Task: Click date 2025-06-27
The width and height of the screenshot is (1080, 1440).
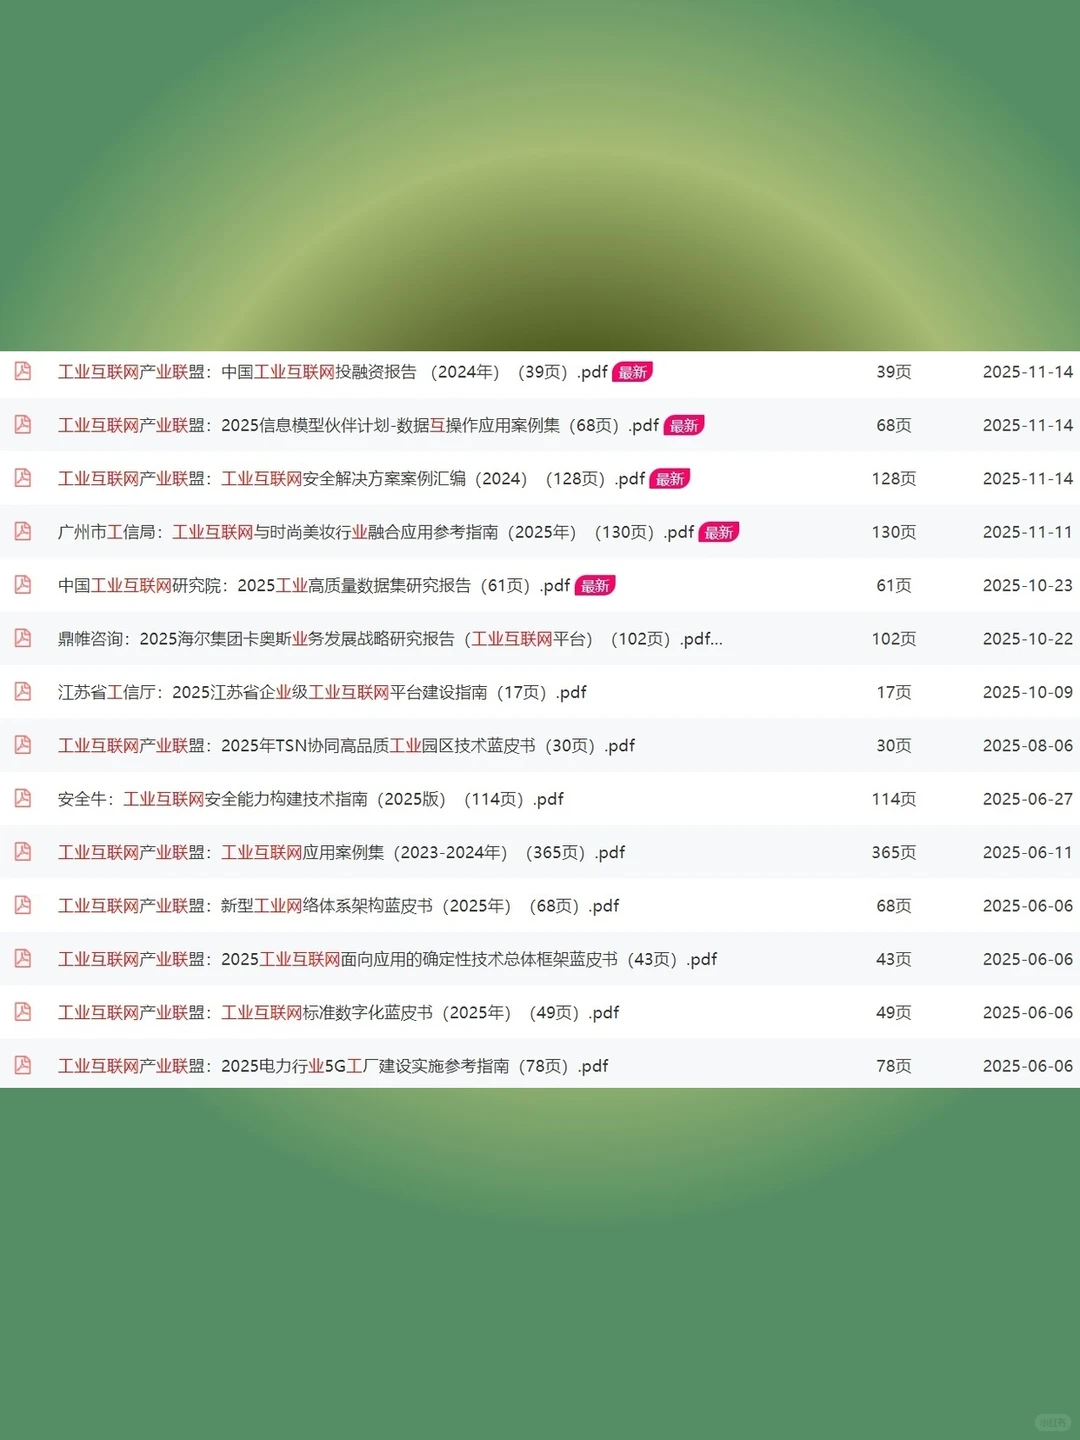Action: (1028, 799)
